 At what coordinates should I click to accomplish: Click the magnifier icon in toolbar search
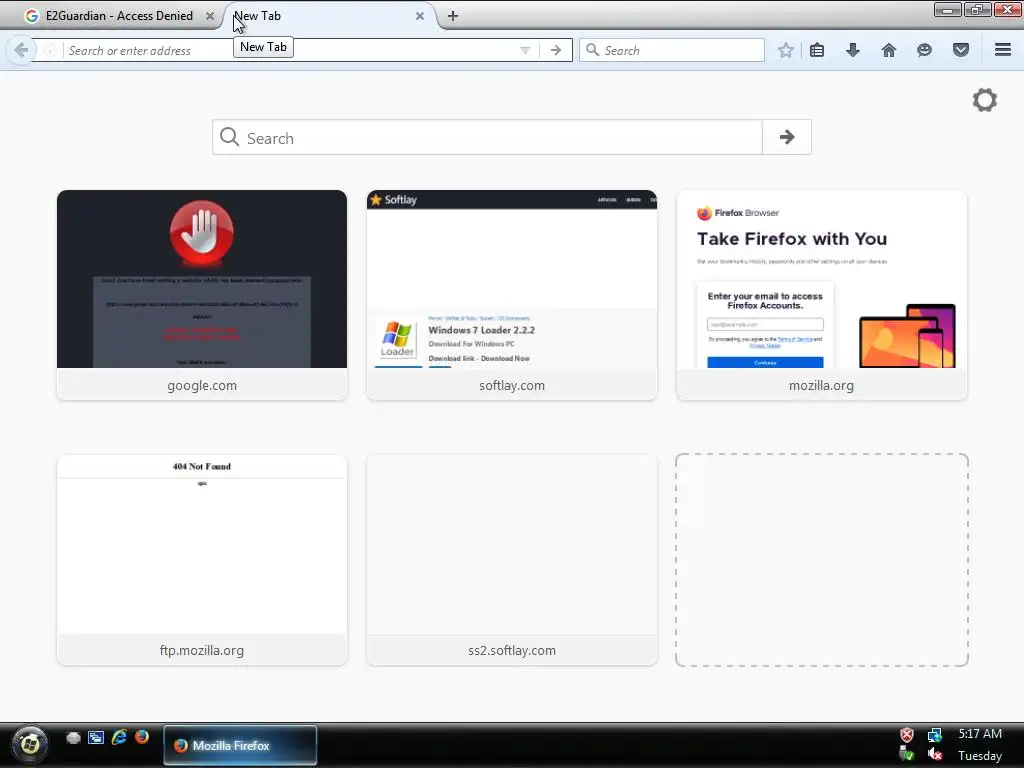pos(592,50)
